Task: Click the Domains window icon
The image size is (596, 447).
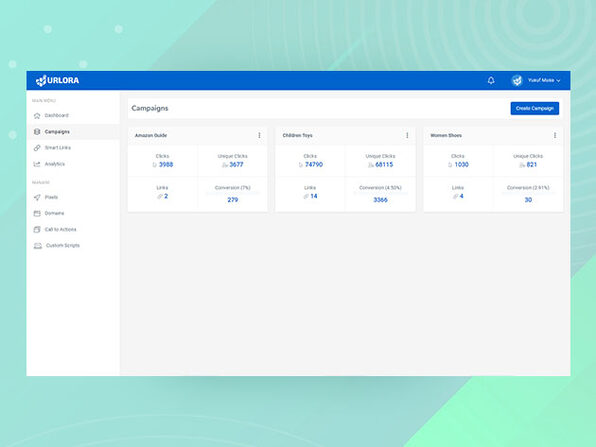Action: click(x=37, y=213)
